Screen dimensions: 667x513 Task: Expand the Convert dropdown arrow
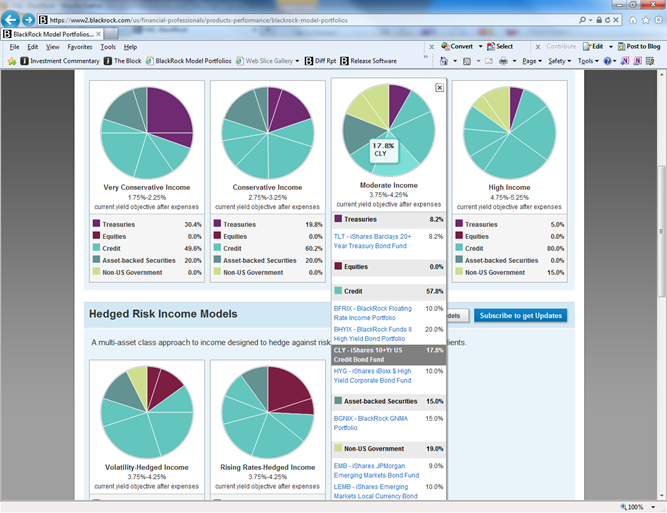pos(480,46)
